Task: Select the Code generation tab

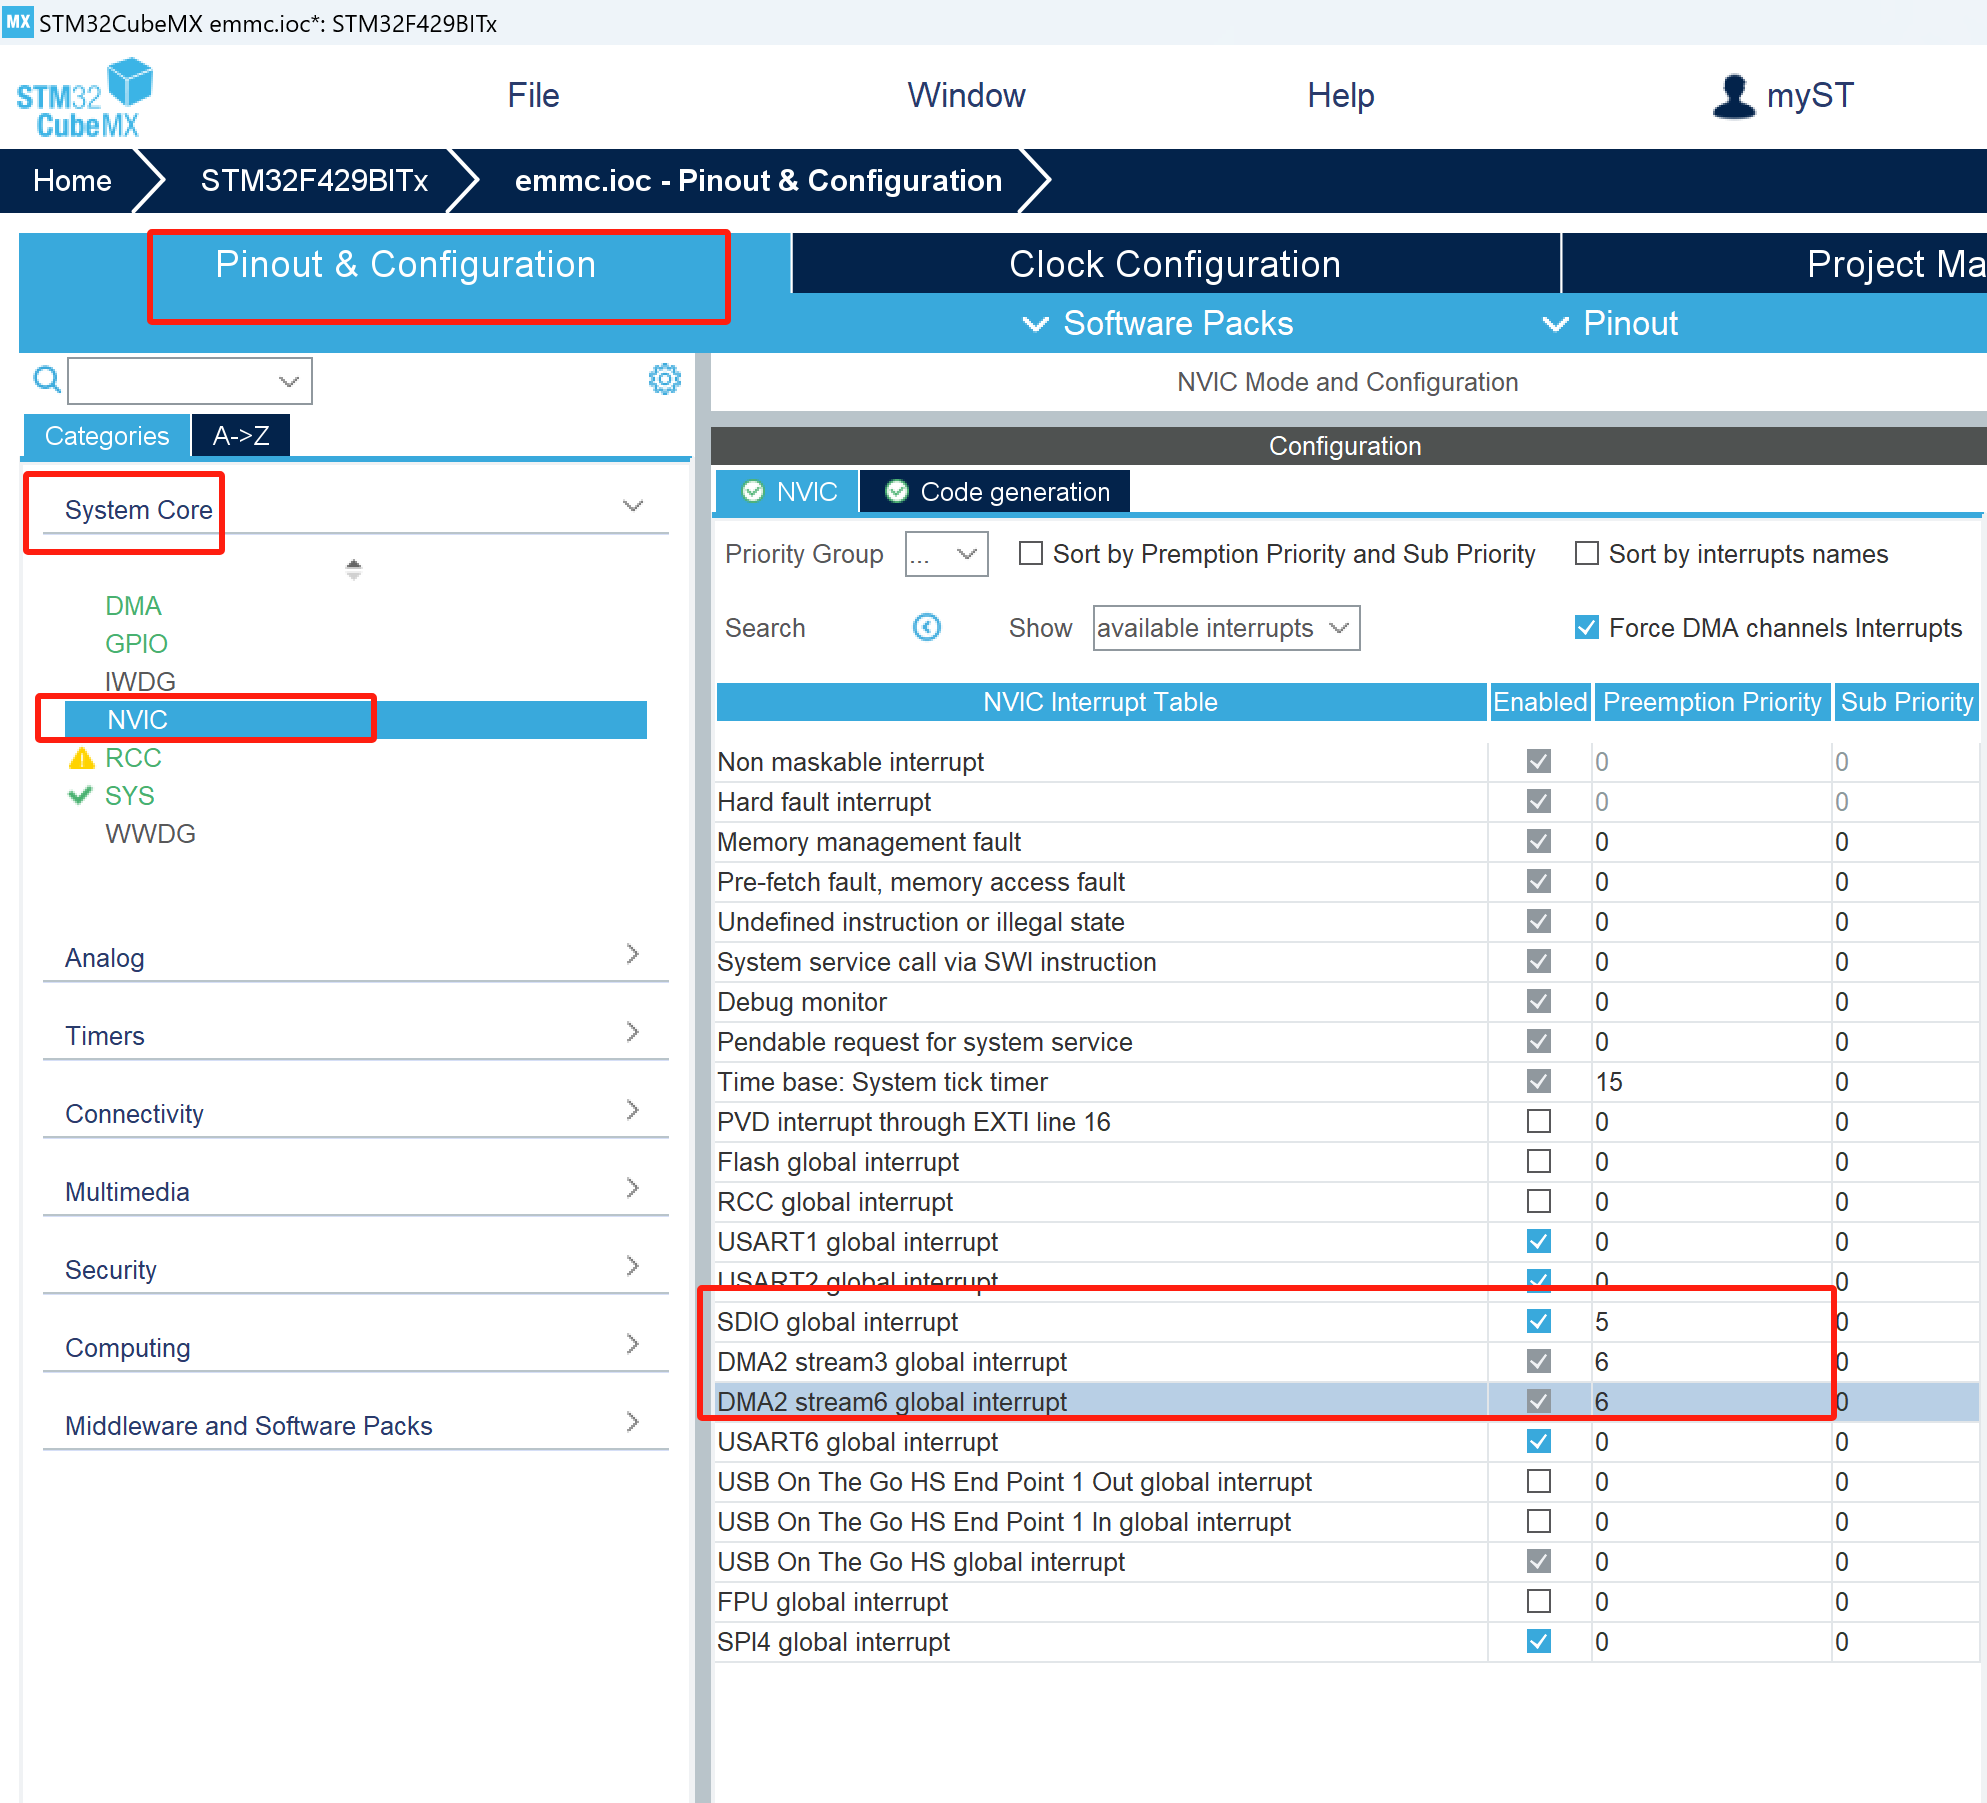Action: click(996, 491)
